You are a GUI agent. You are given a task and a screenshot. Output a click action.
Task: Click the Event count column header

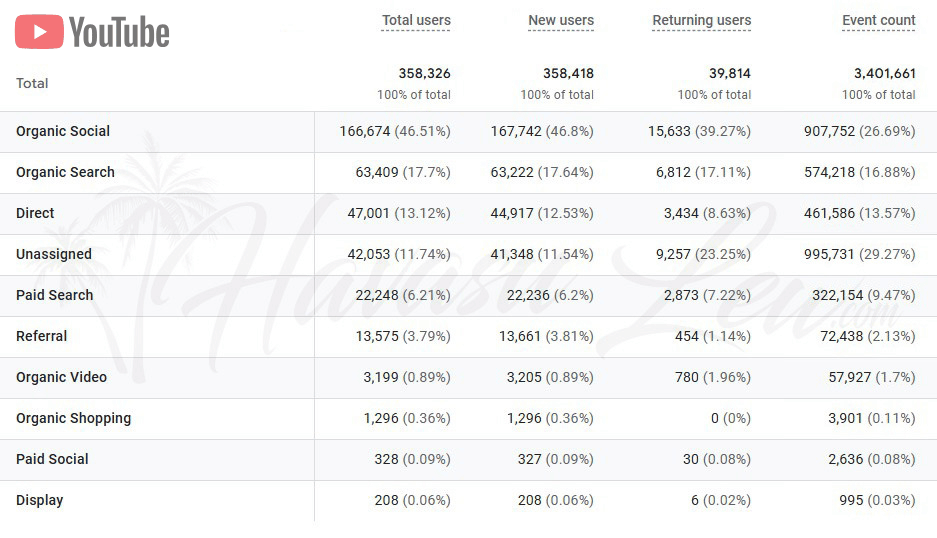point(878,20)
